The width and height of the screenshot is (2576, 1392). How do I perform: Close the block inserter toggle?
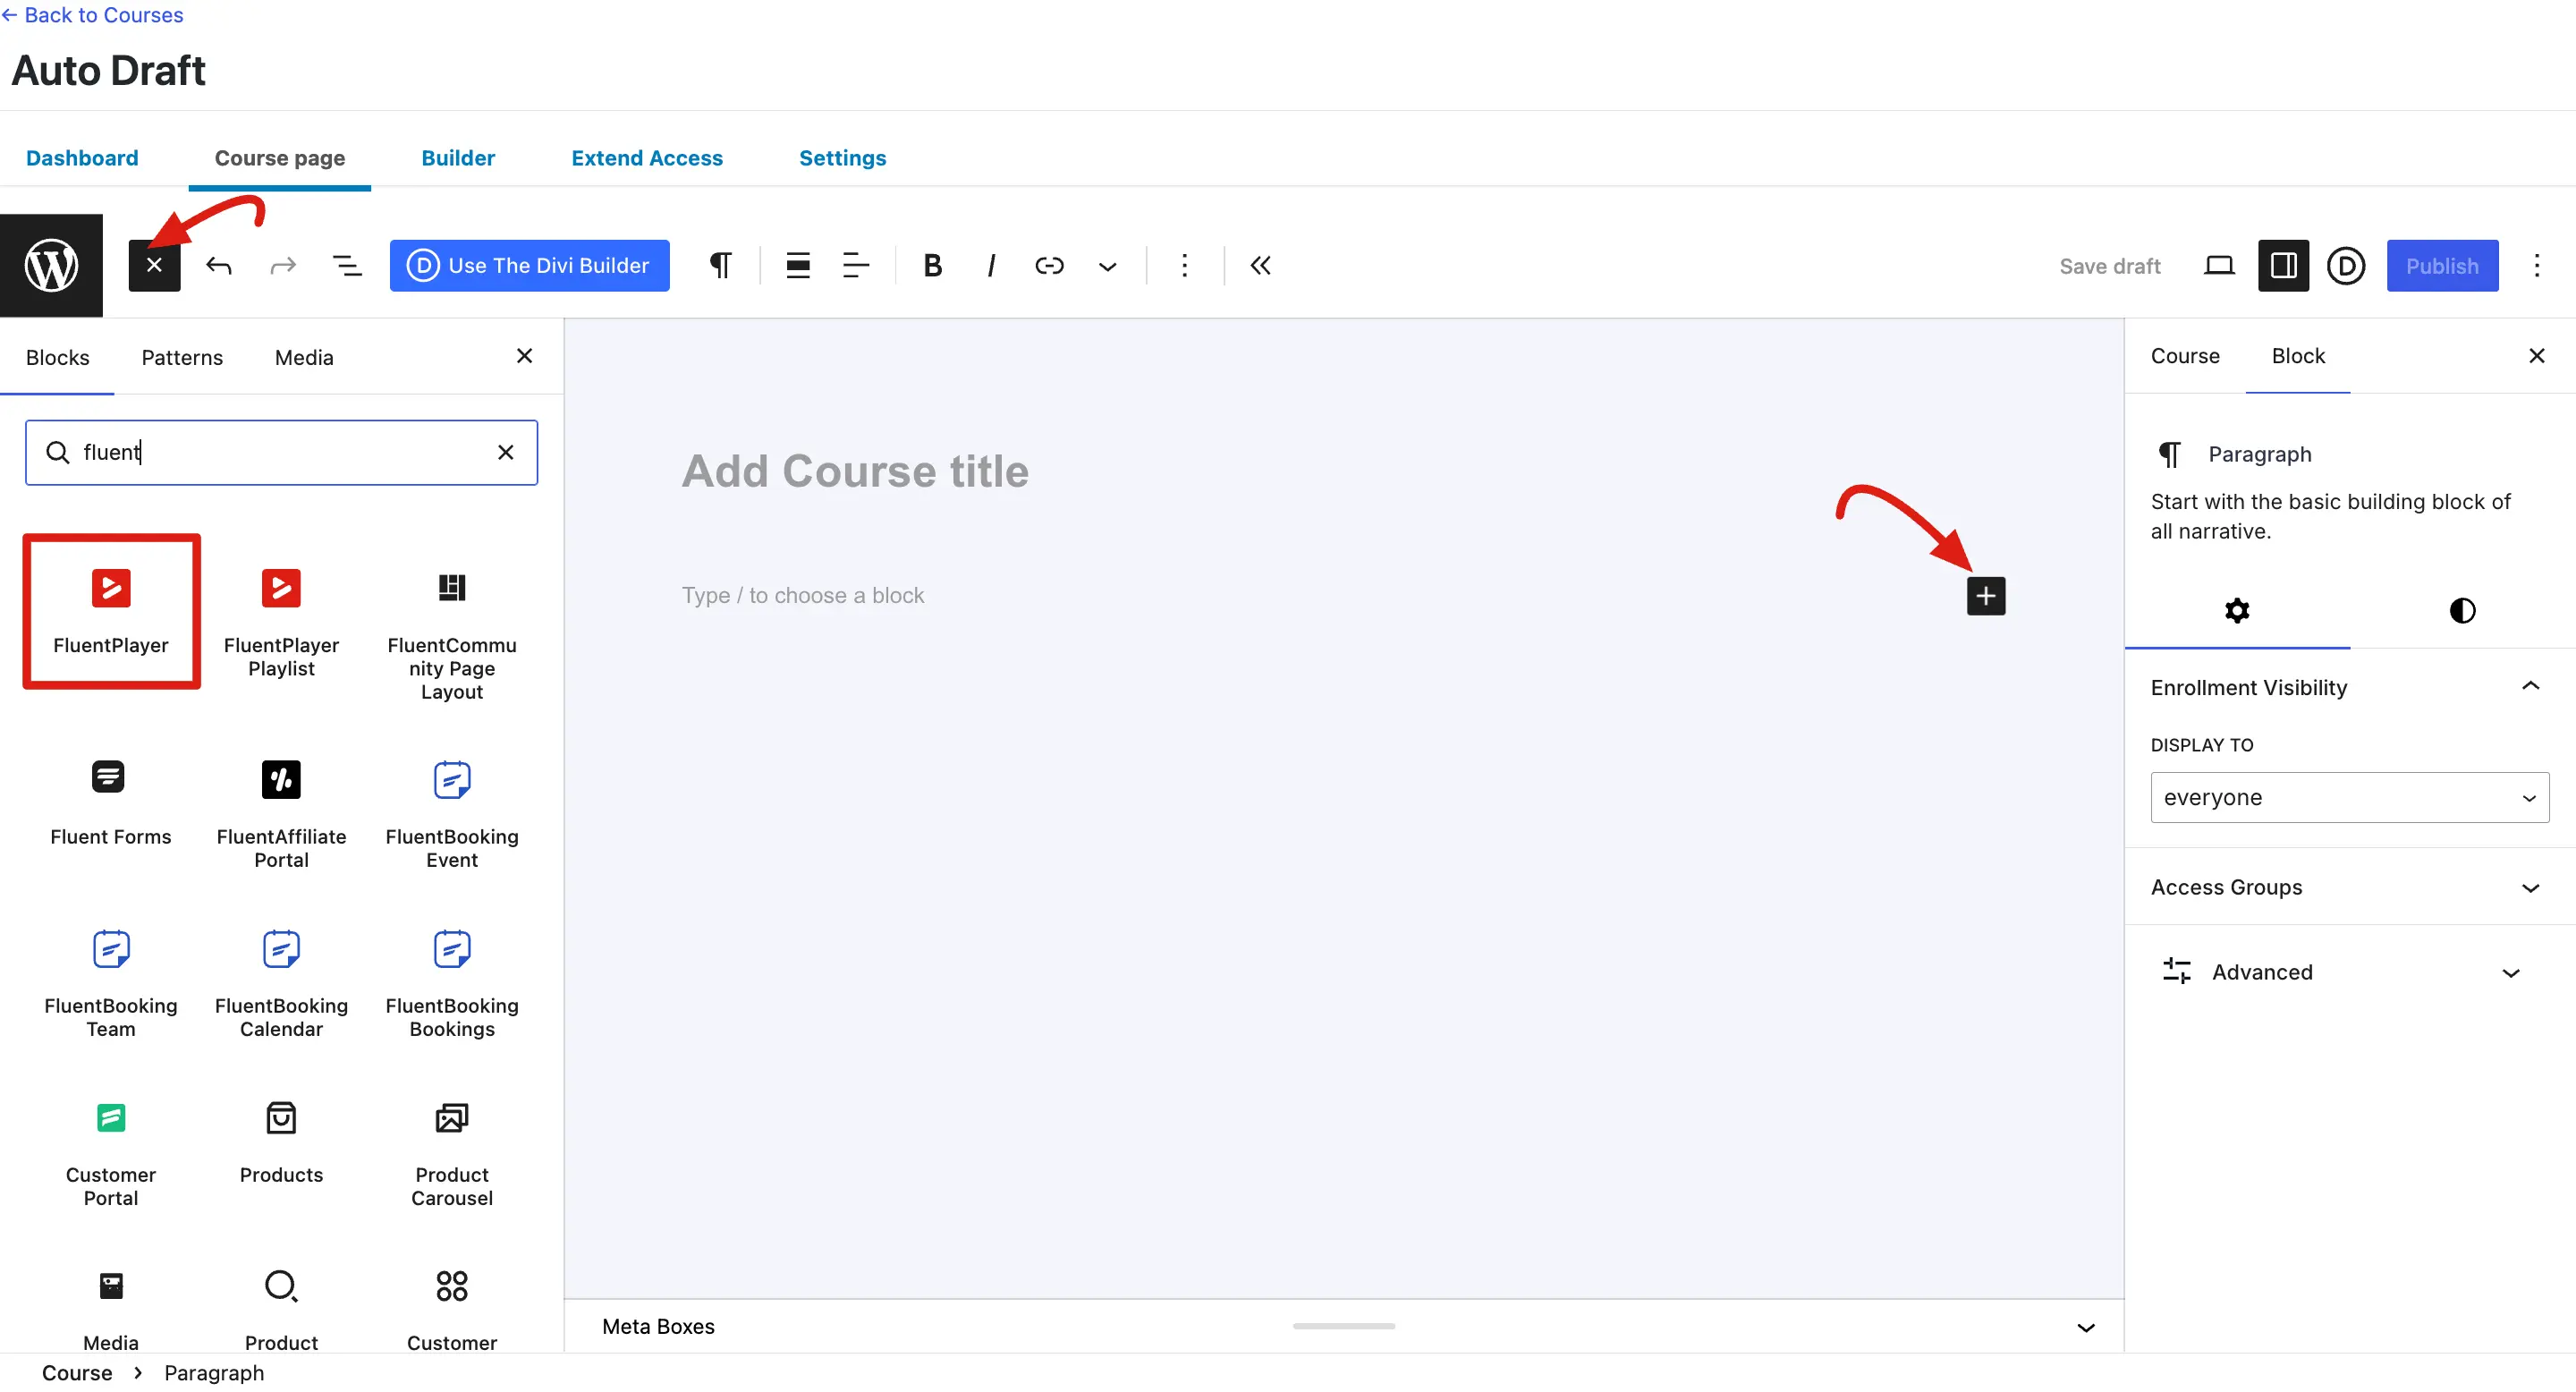point(154,265)
